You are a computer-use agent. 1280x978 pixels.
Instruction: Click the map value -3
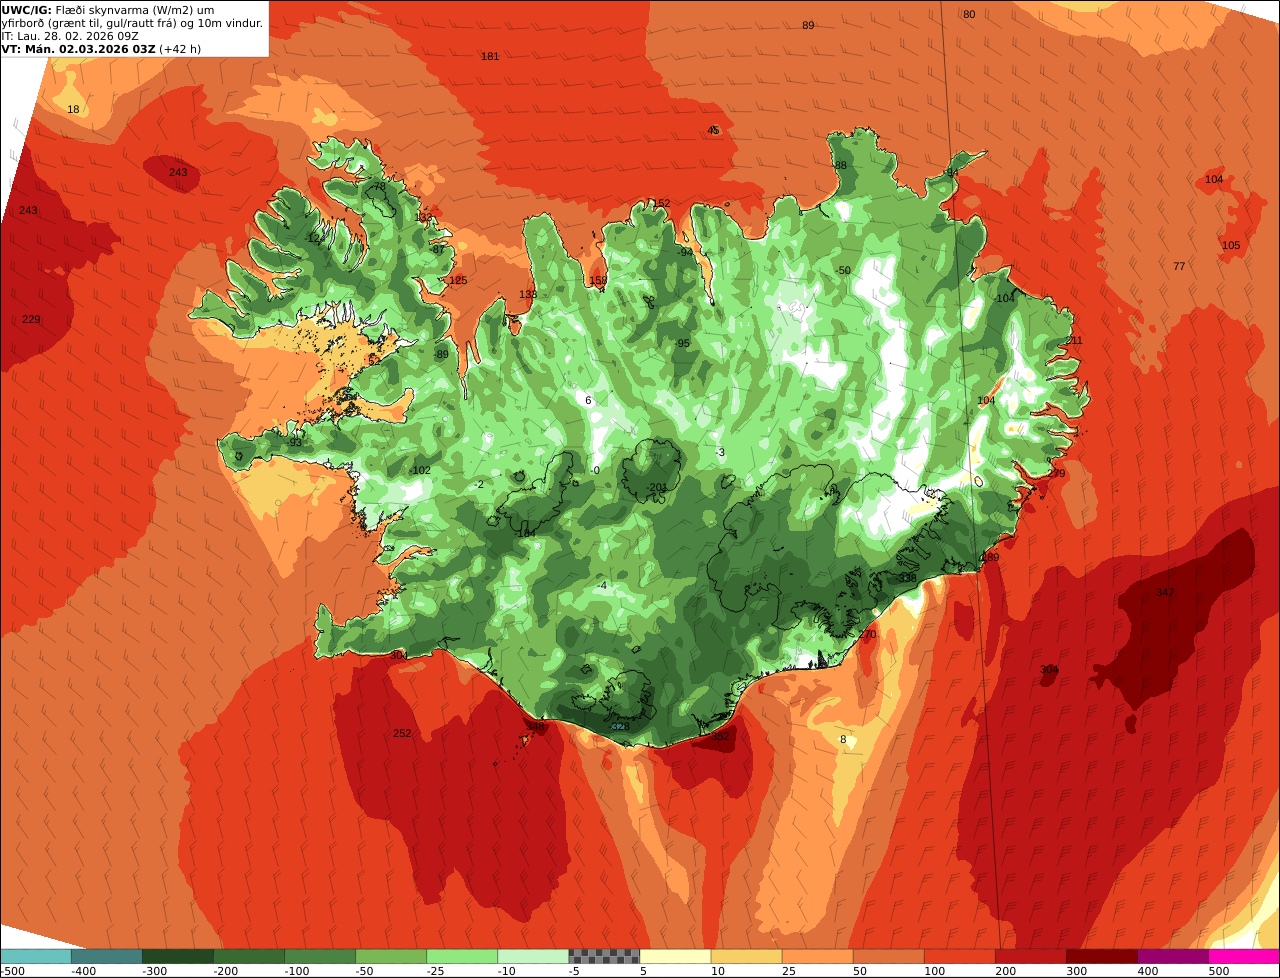click(720, 453)
